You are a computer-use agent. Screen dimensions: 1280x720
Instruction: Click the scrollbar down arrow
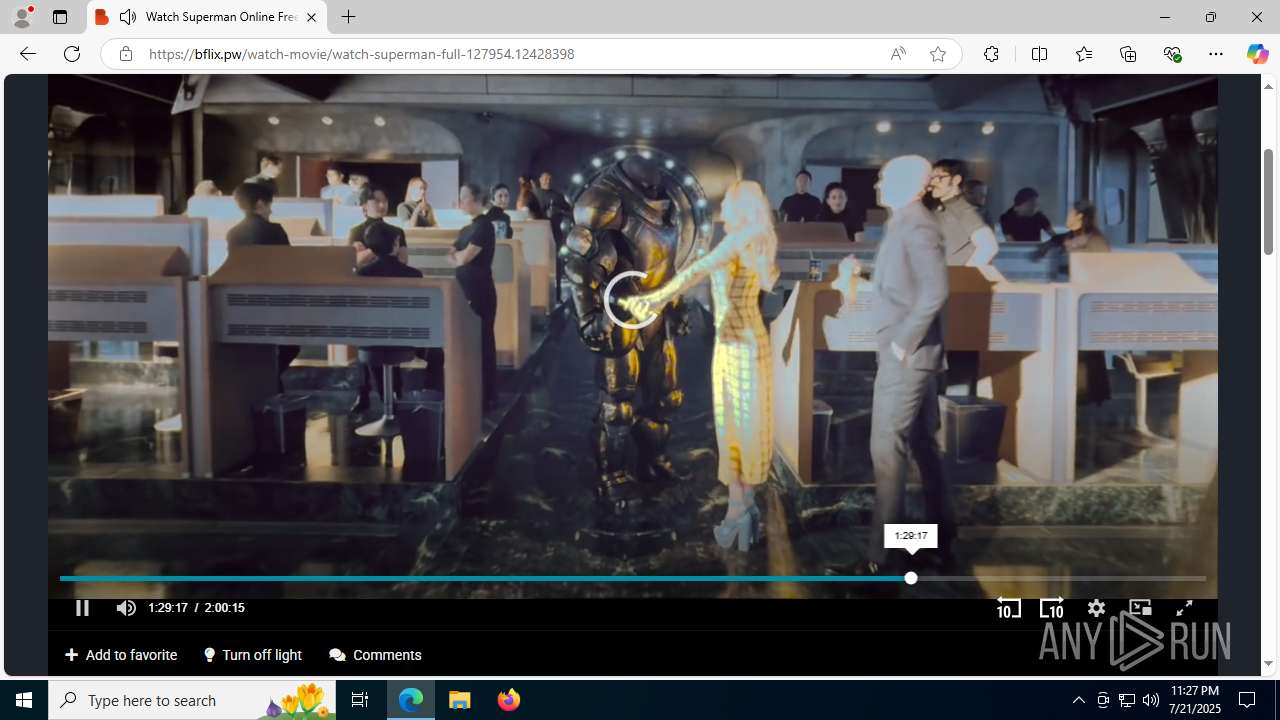click(1268, 664)
